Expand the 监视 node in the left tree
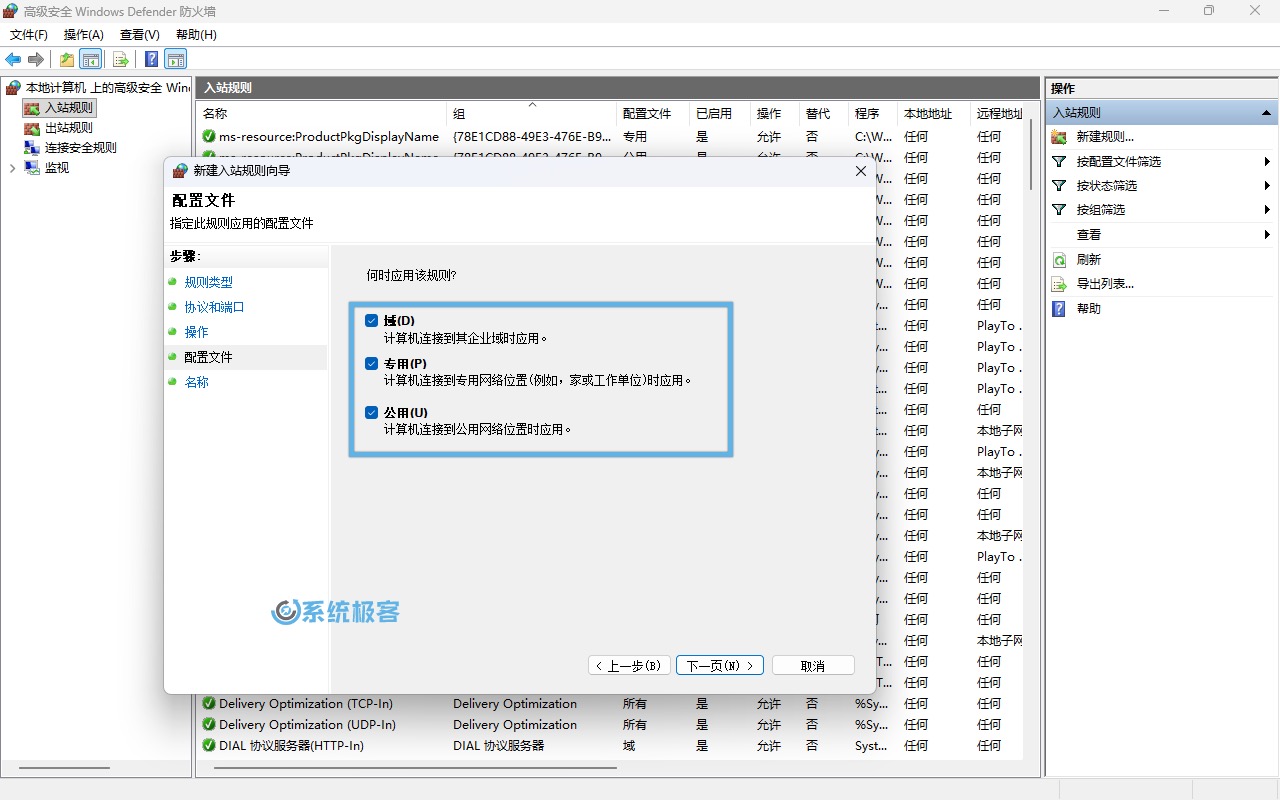The width and height of the screenshot is (1280, 800). pyautogui.click(x=11, y=167)
